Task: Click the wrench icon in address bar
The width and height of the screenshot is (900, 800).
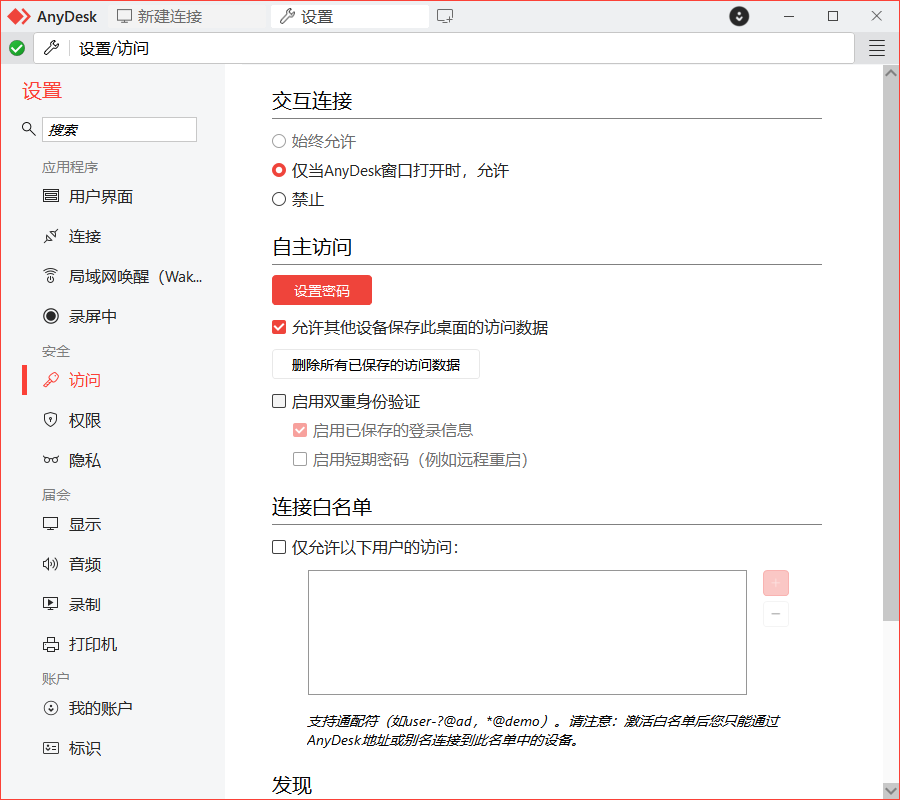Action: click(x=52, y=48)
